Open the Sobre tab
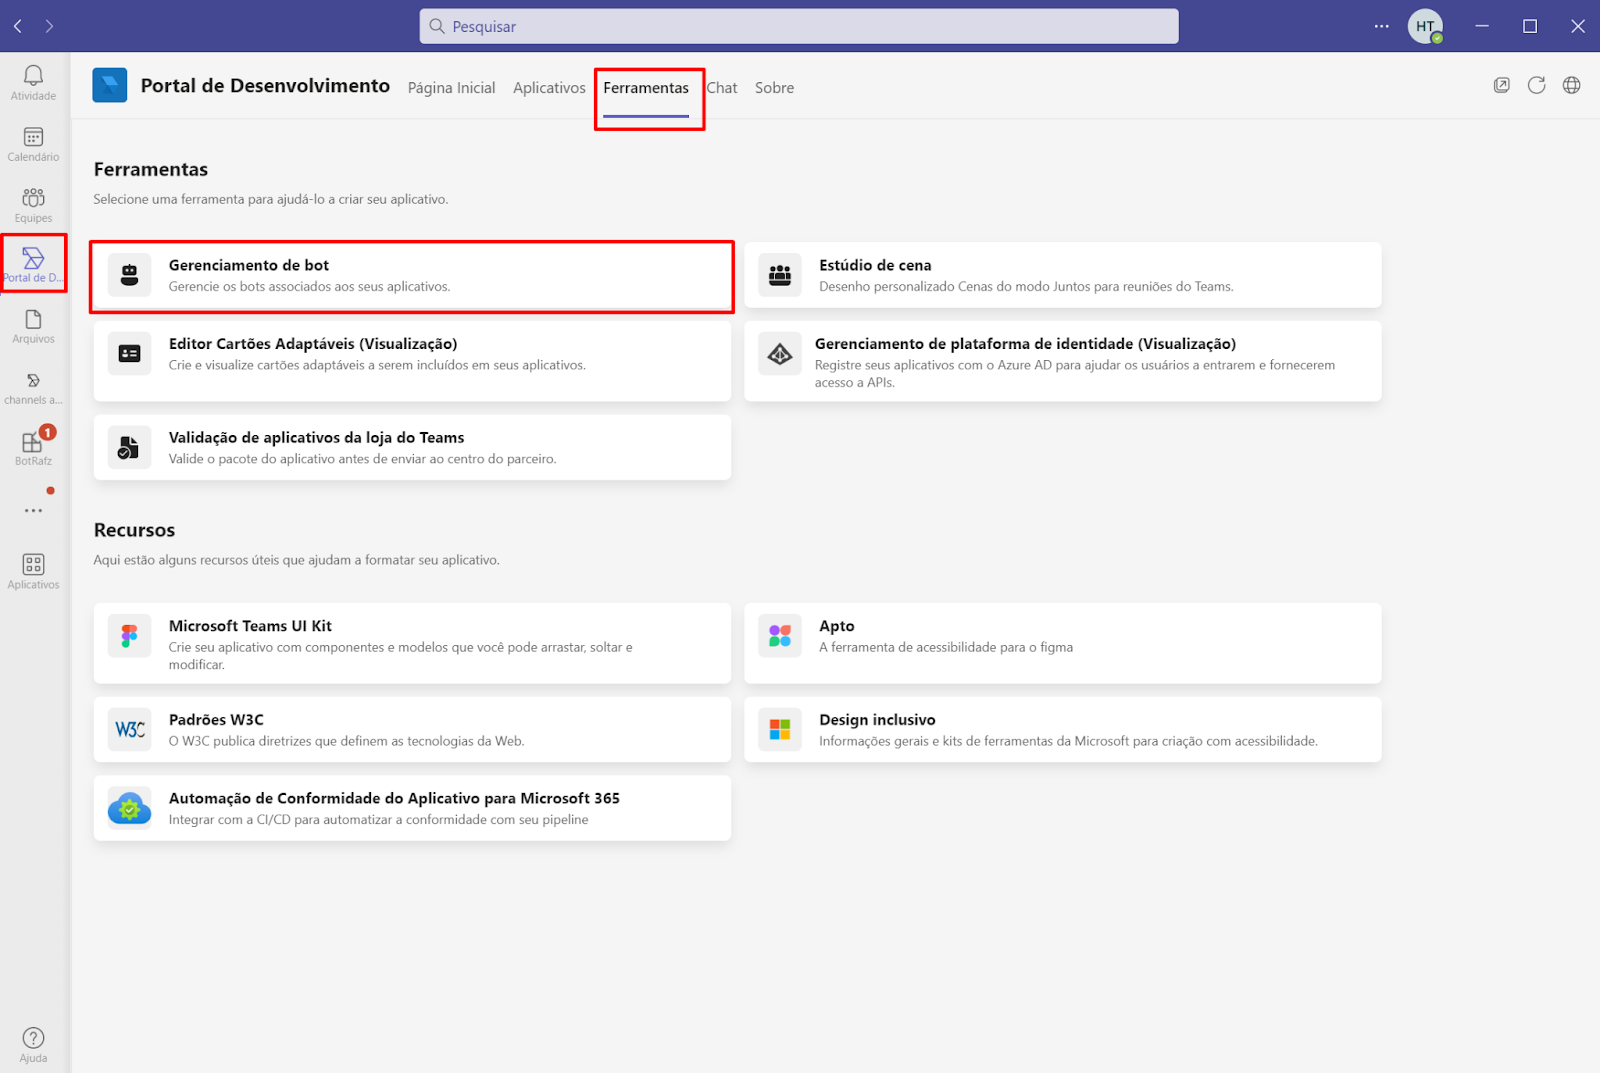This screenshot has width=1600, height=1073. coord(774,88)
